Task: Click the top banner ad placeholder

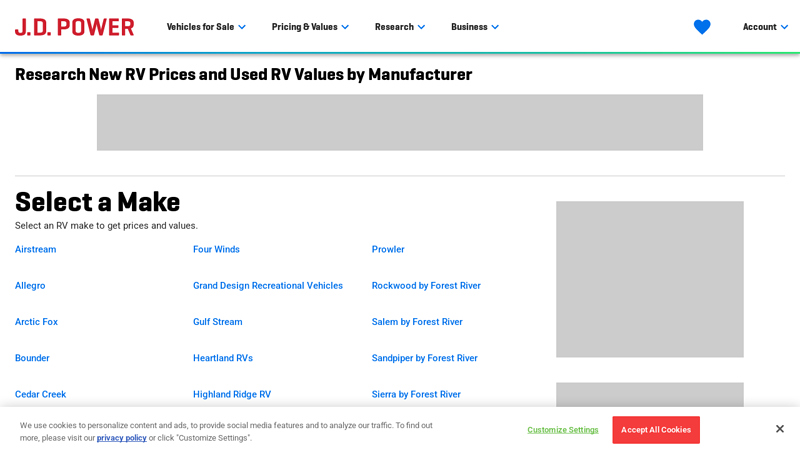Action: coord(400,122)
